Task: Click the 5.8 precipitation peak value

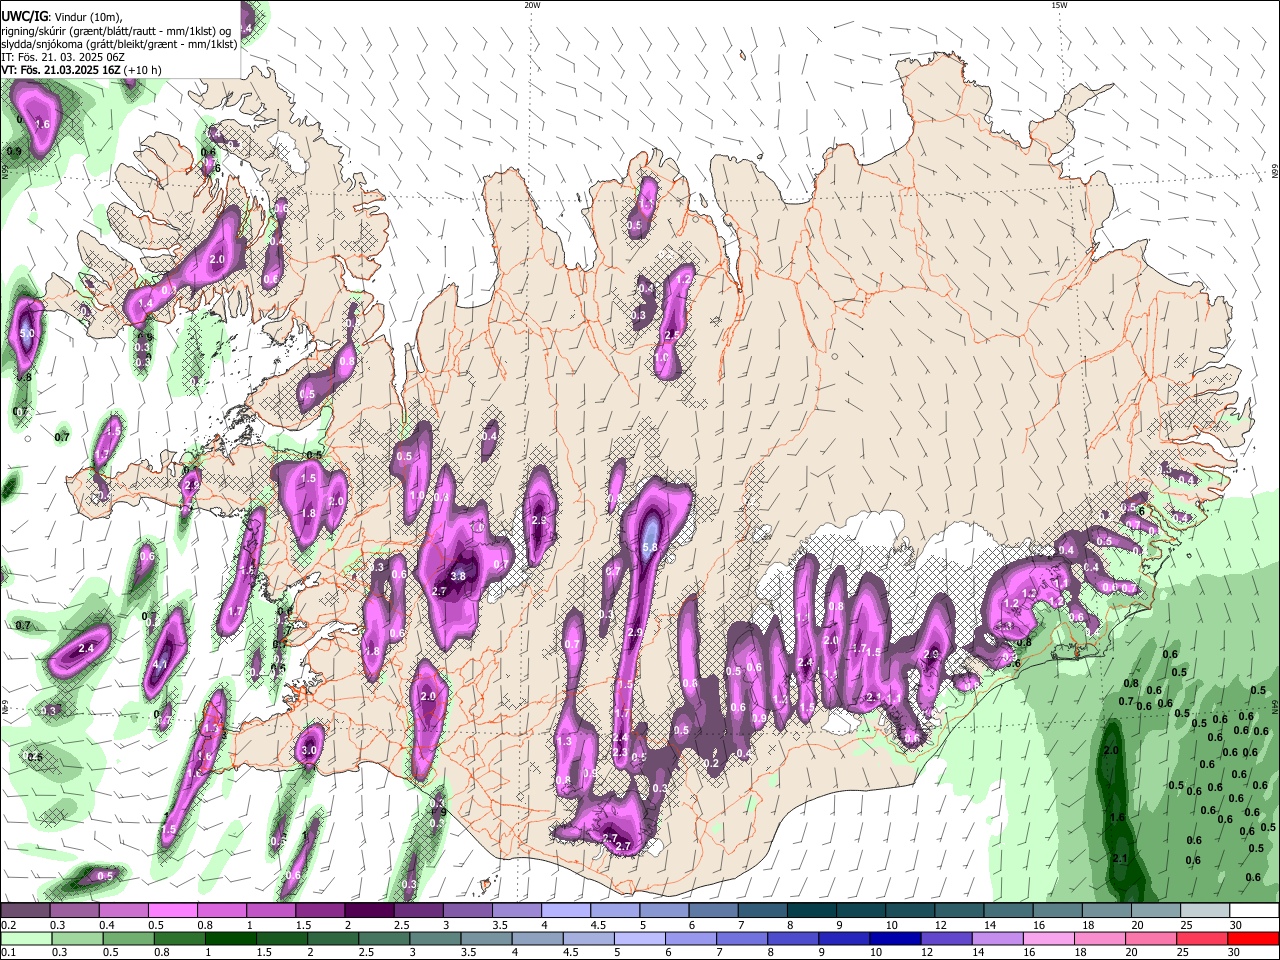Action: tap(649, 547)
